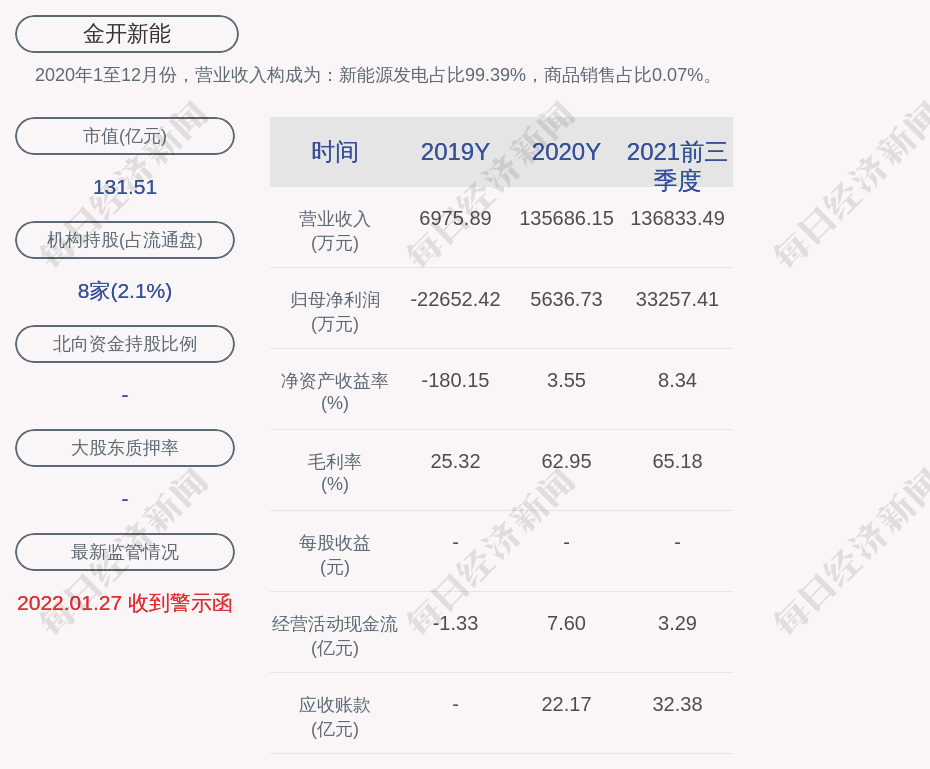The image size is (930, 769).
Task: Click the 2020年 revenue composition summary sentence
Action: (x=375, y=75)
